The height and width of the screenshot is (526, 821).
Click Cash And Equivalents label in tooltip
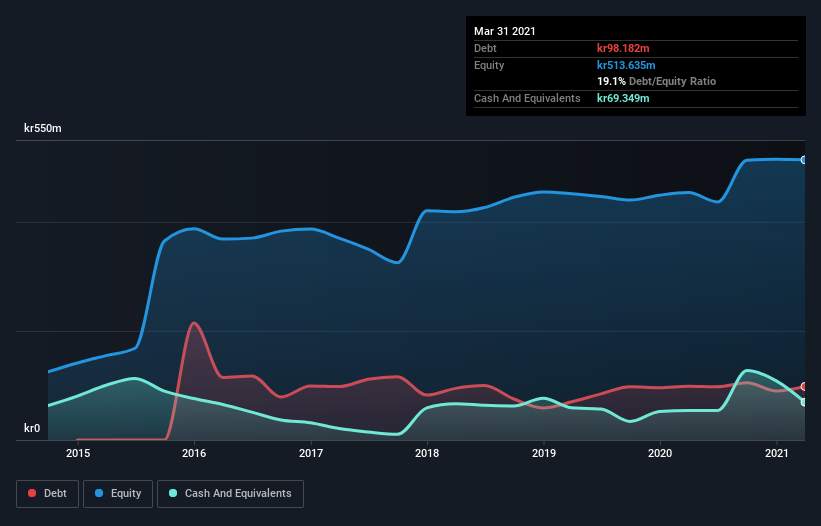point(527,98)
